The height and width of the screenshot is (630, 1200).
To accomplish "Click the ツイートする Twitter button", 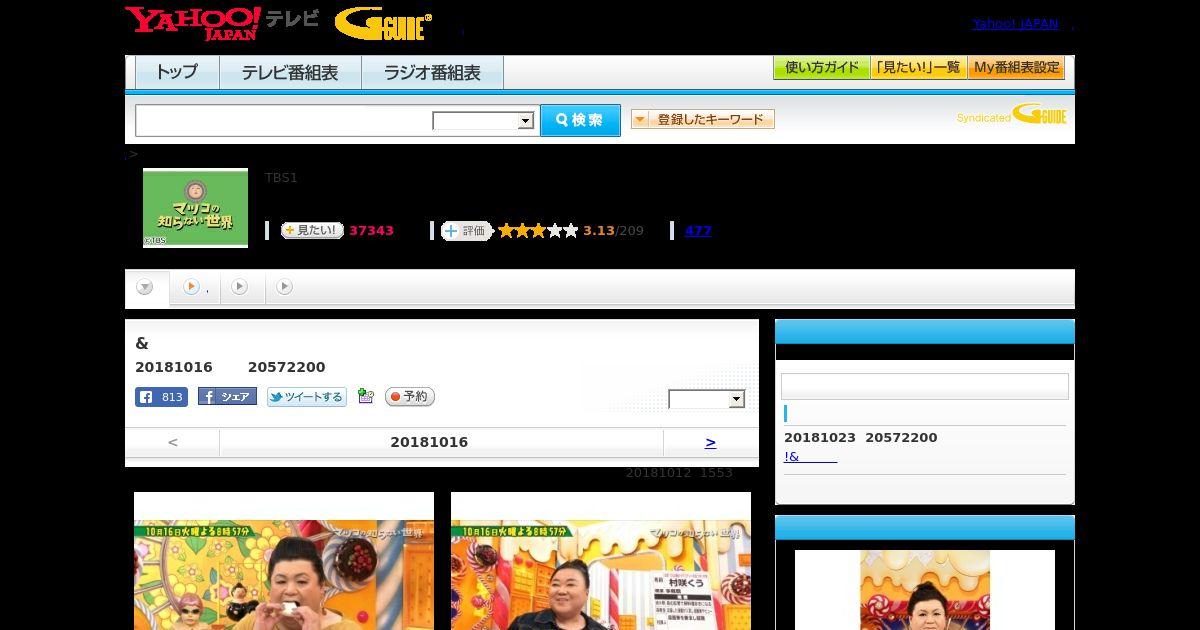I will tap(307, 397).
